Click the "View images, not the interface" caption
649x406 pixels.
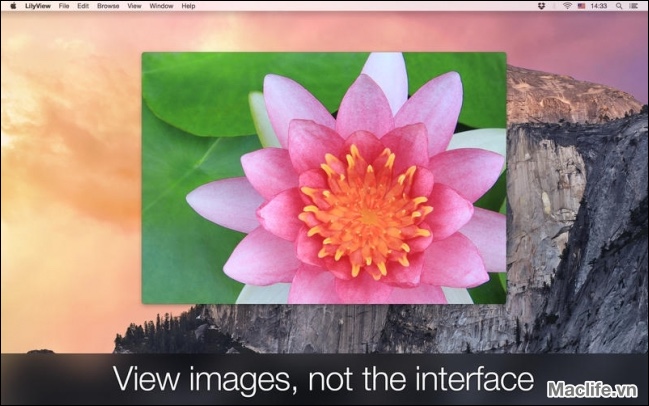point(323,380)
